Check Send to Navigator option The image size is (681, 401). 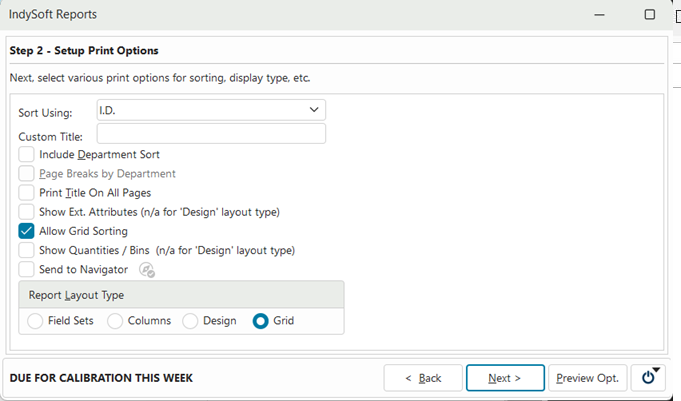26,269
